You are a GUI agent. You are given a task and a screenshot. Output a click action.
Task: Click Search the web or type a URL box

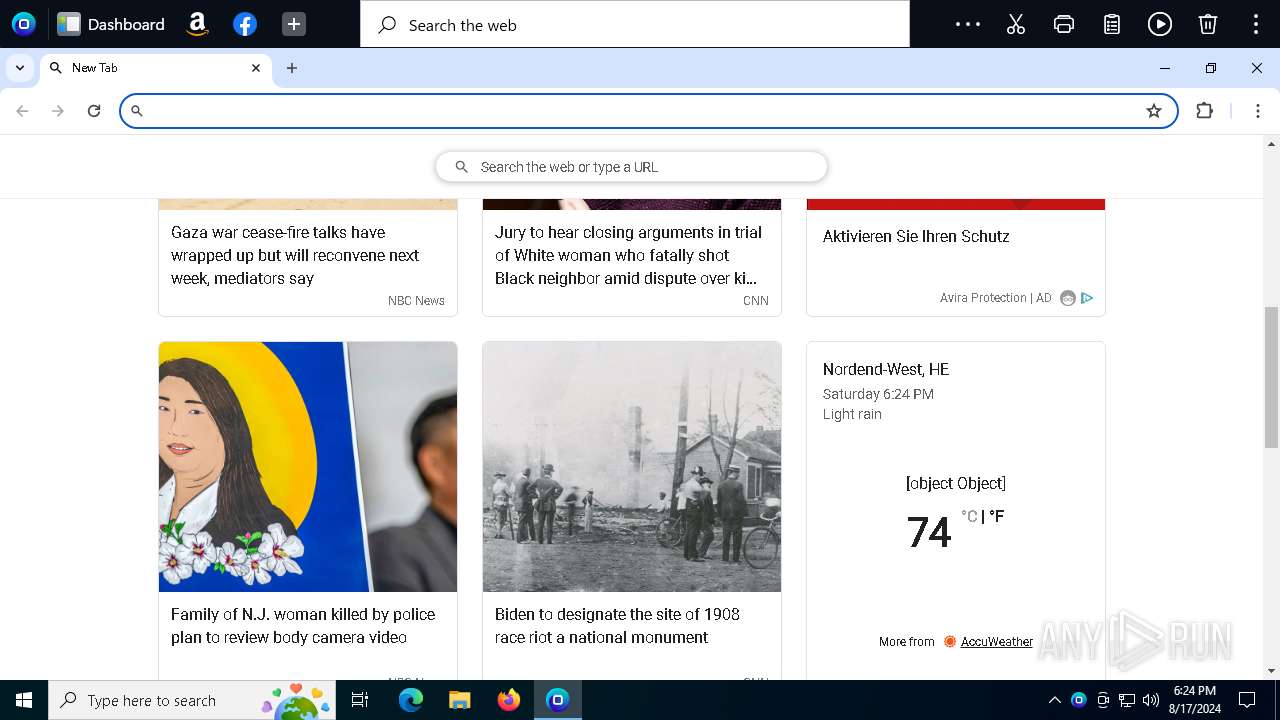pyautogui.click(x=631, y=167)
